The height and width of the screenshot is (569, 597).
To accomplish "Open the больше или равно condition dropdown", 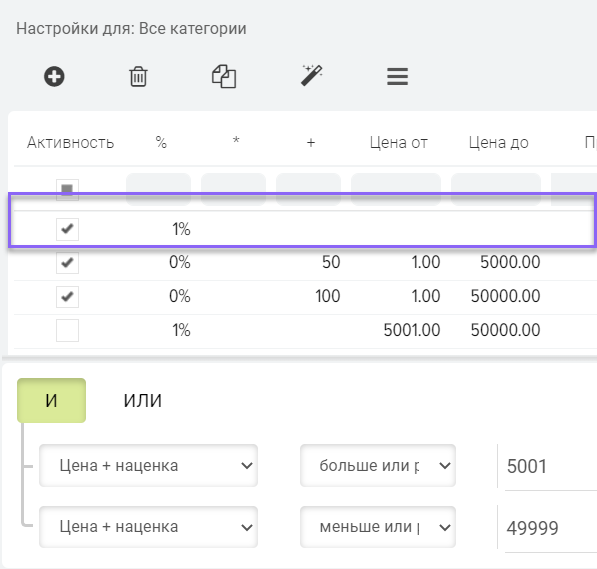I will click(378, 465).
